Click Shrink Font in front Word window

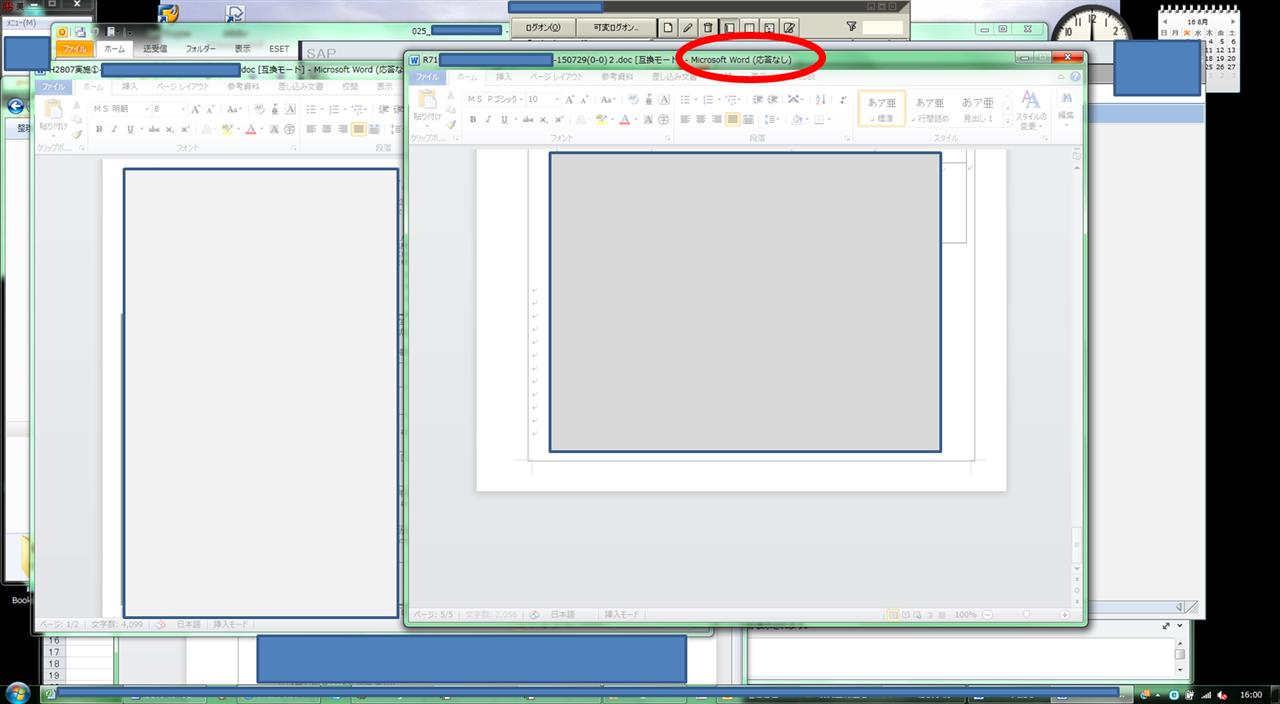pos(584,99)
